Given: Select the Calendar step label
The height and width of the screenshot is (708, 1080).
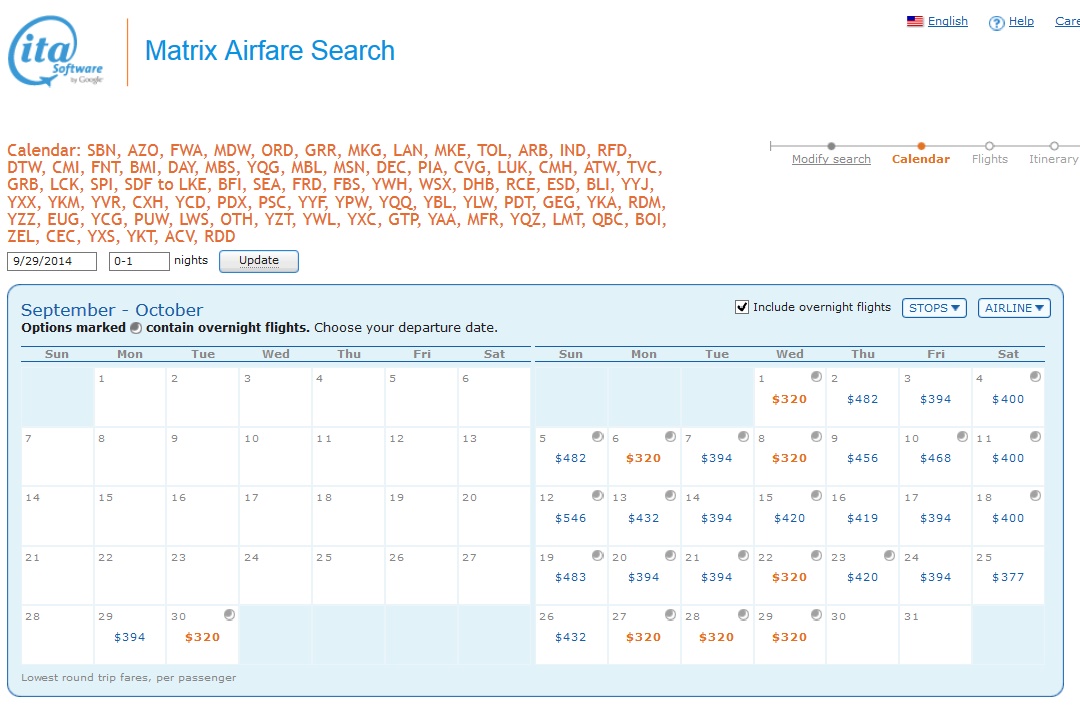Looking at the screenshot, I should coord(920,160).
